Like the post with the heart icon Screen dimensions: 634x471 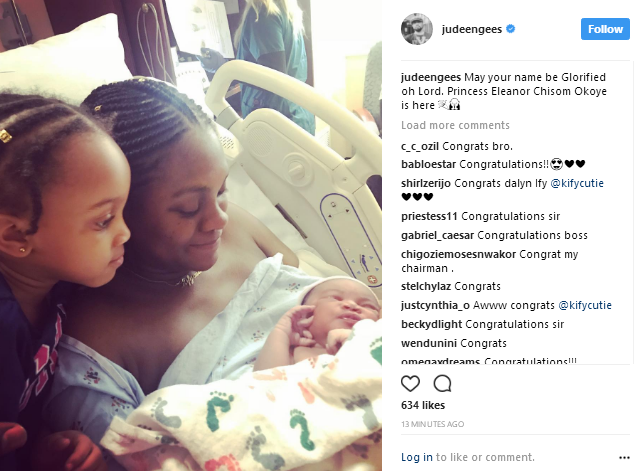coord(410,383)
